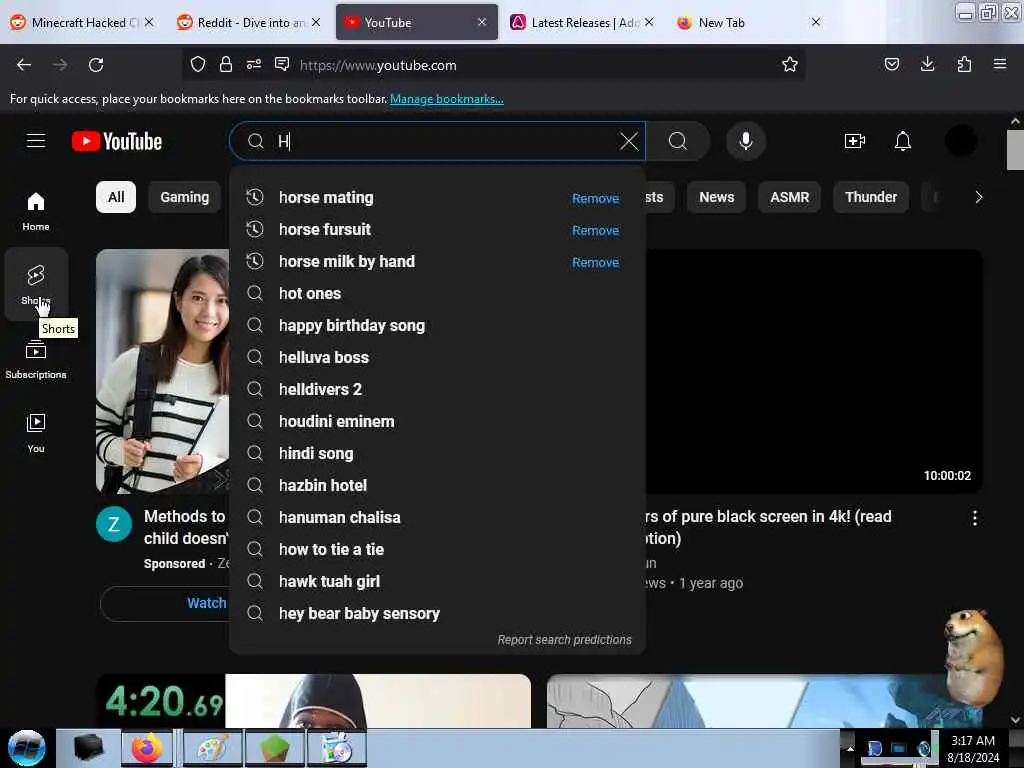The width and height of the screenshot is (1024, 768).
Task: Show hidden tray icons arrow
Action: coord(850,748)
